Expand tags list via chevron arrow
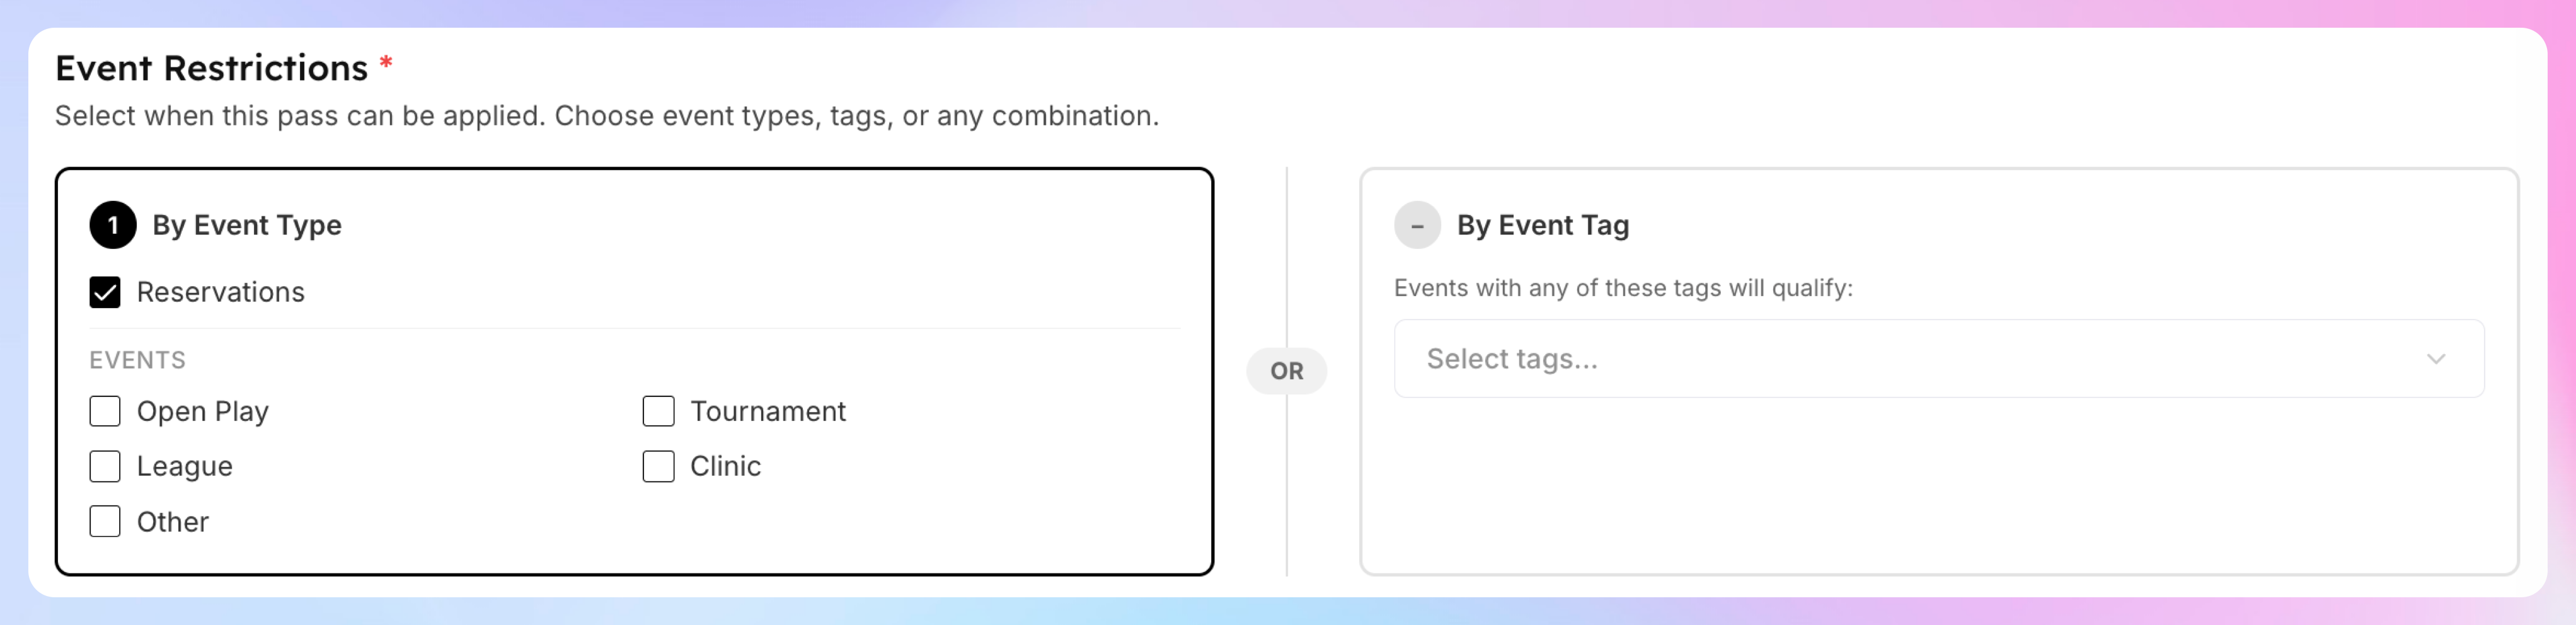Viewport: 2576px width, 625px height. pos(2435,359)
